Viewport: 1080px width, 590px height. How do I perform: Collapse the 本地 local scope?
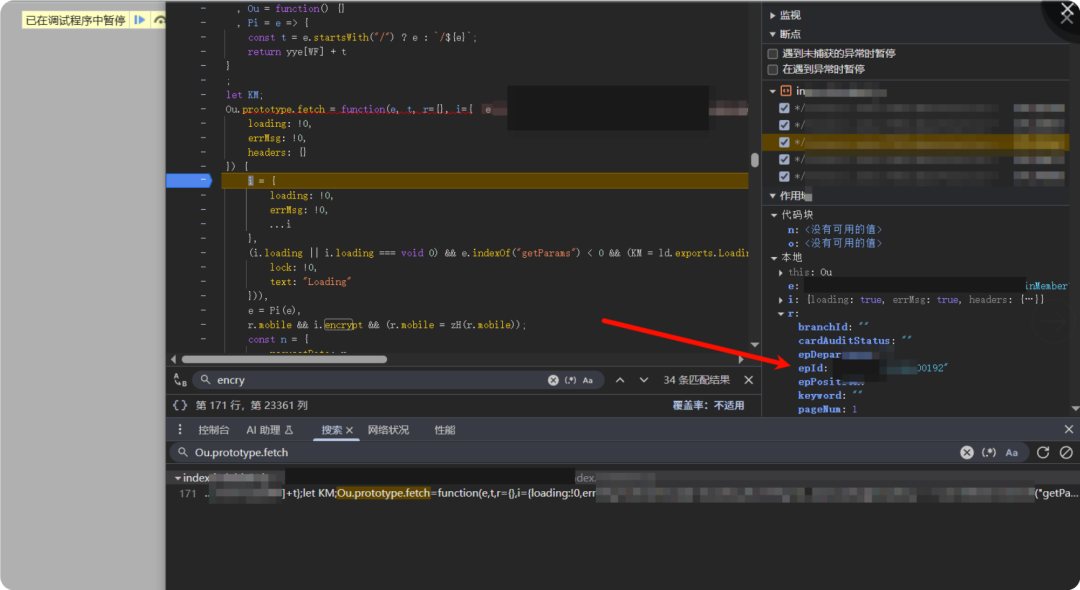pos(774,257)
